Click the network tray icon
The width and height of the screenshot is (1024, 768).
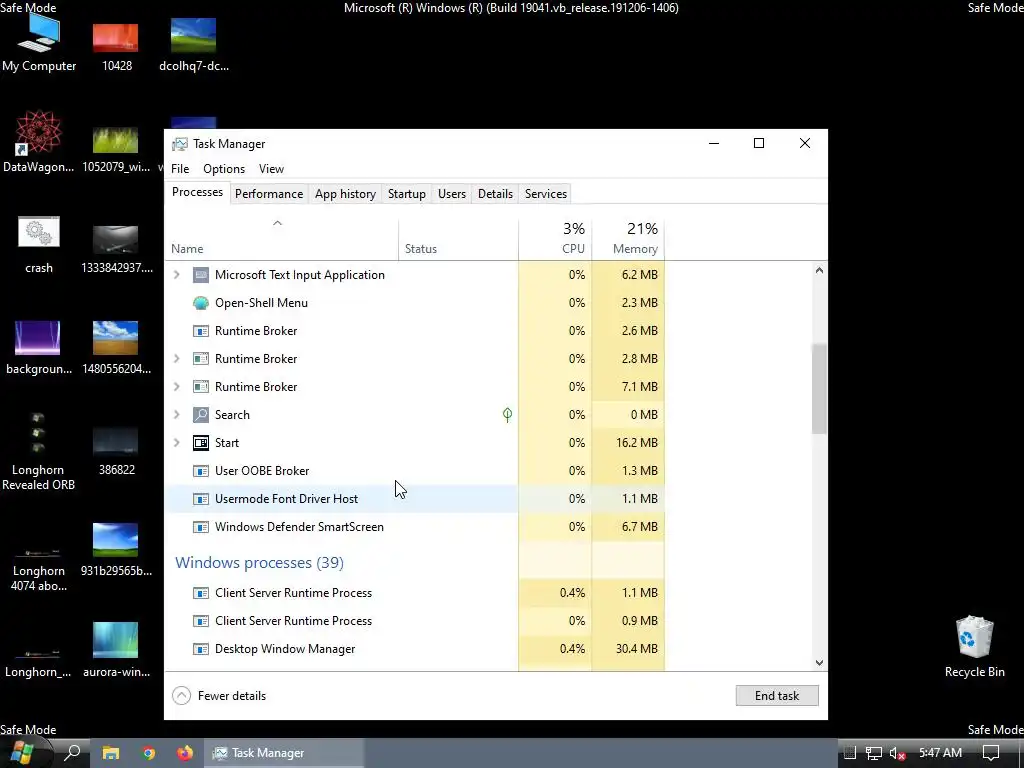(874, 753)
